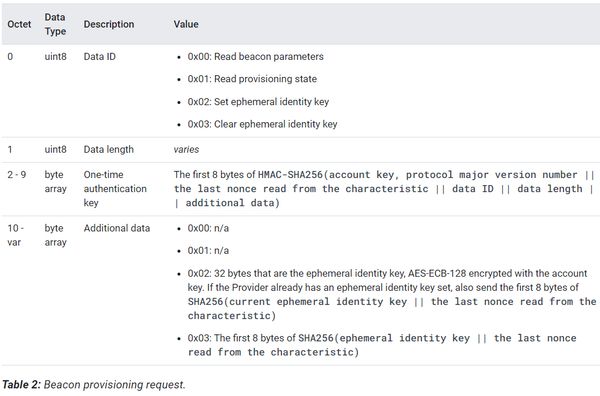This screenshot has height=396, width=600.
Task: Click octet '1' cell
Action: pos(10,149)
